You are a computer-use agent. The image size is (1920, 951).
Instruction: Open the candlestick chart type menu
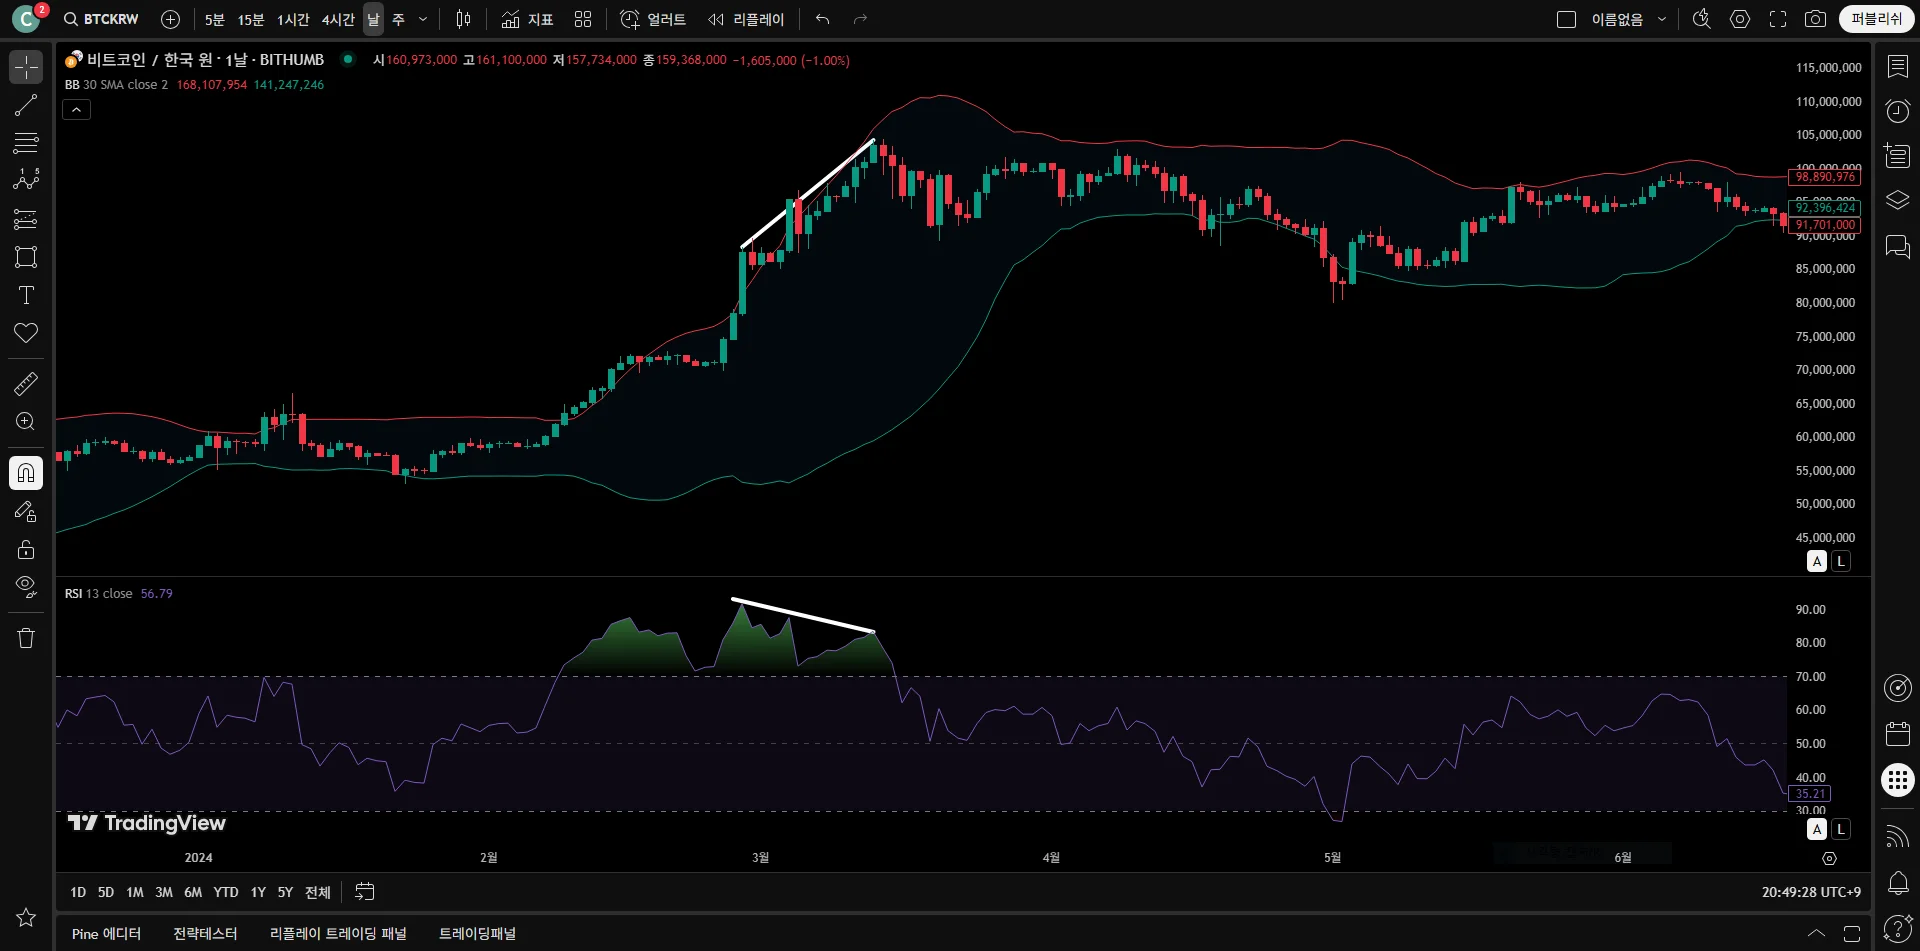[x=463, y=19]
